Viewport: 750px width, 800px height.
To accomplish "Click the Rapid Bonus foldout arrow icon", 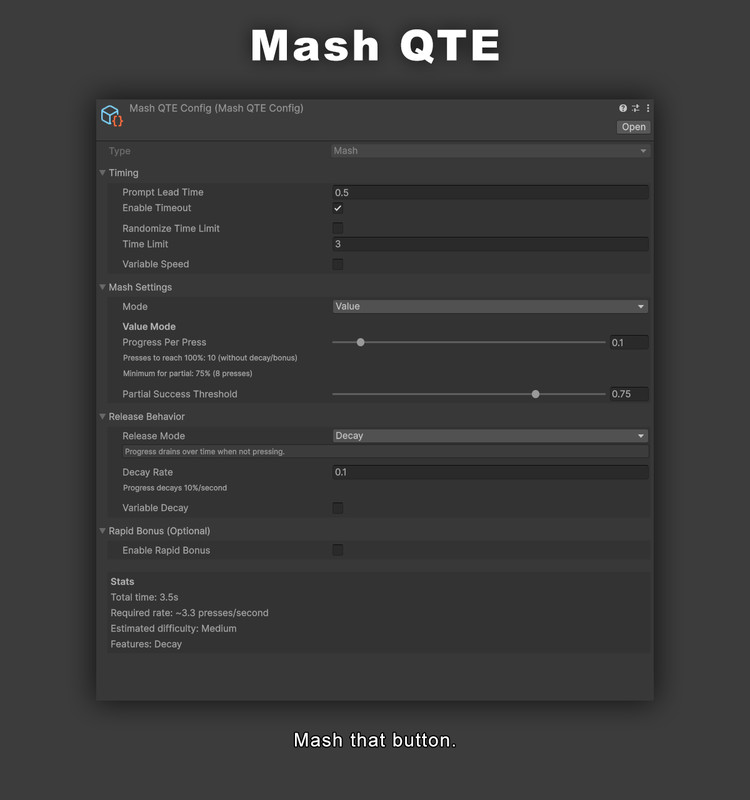I will [x=102, y=531].
